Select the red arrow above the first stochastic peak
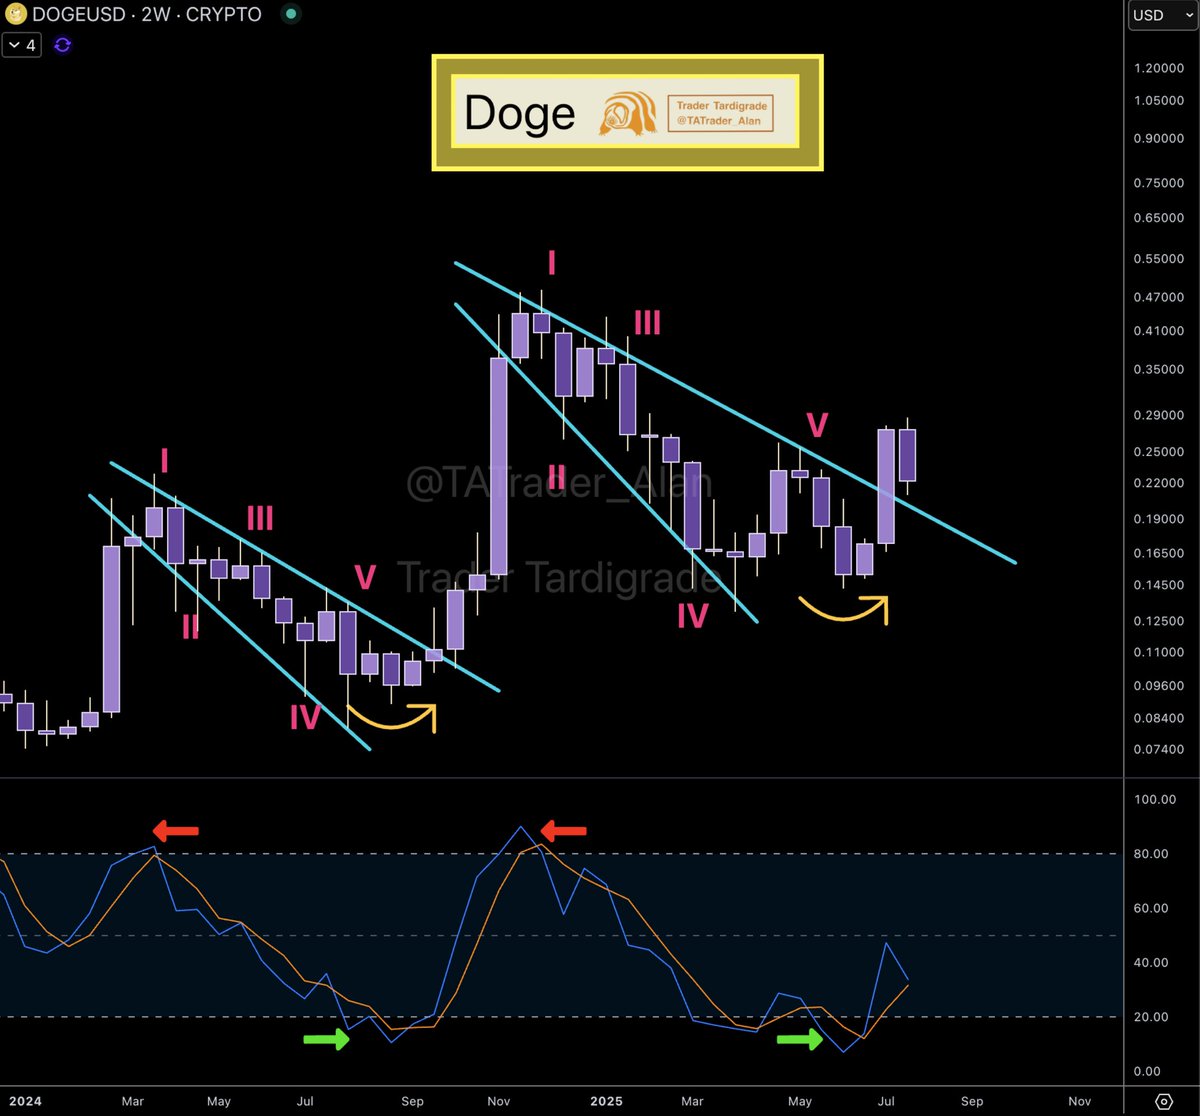The image size is (1200, 1116). pos(173,829)
